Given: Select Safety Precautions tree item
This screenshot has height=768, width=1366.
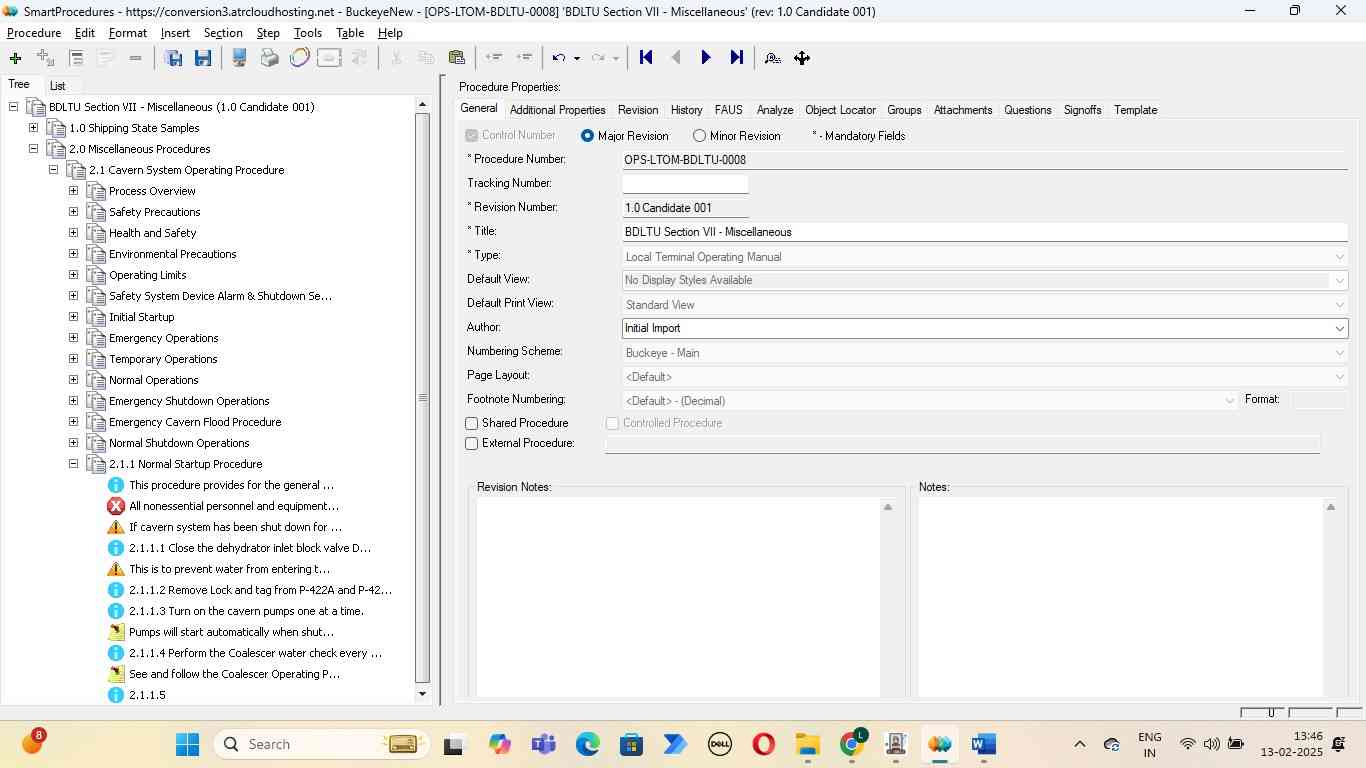Looking at the screenshot, I should (154, 212).
